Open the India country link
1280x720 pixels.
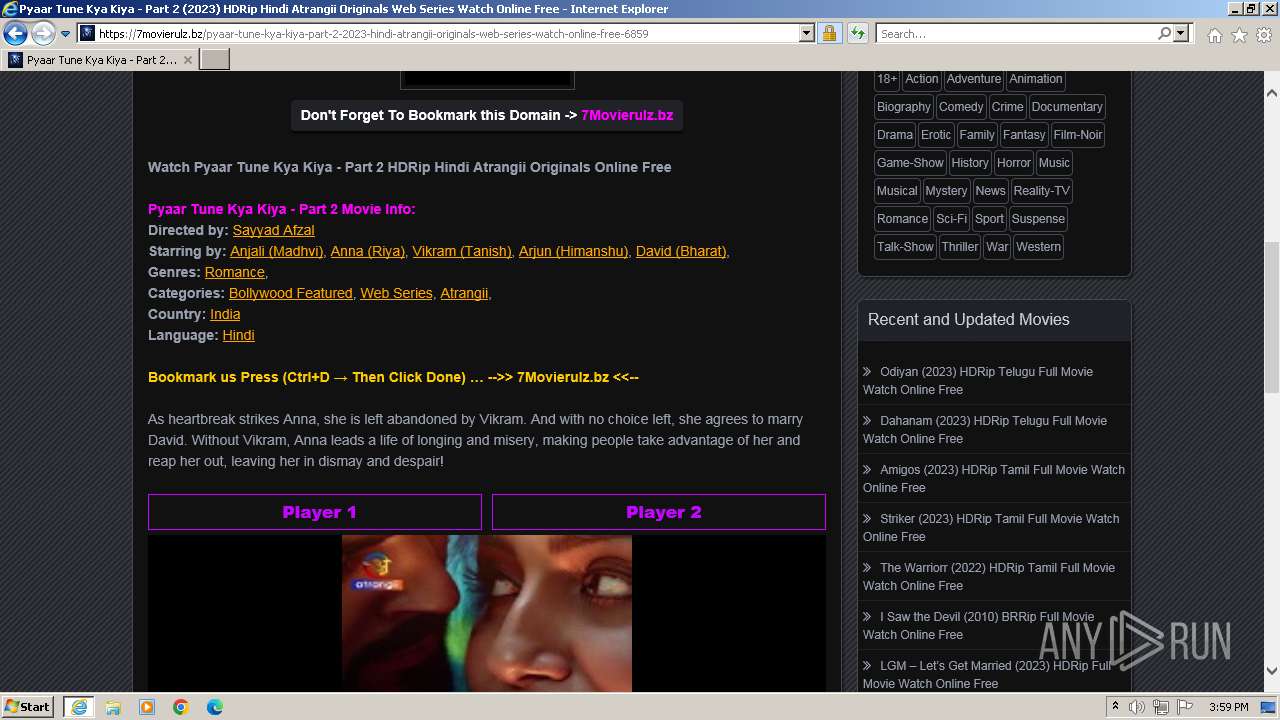pos(225,314)
